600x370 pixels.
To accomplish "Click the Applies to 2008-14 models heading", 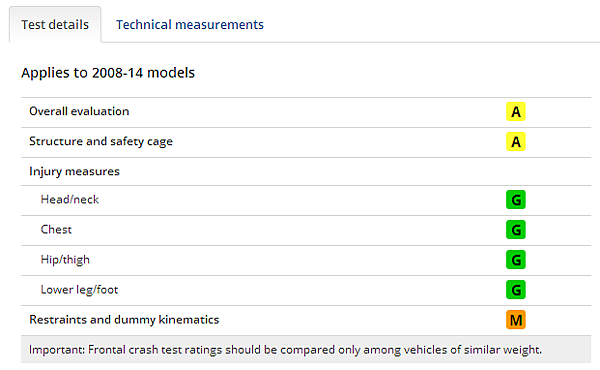I will [108, 73].
